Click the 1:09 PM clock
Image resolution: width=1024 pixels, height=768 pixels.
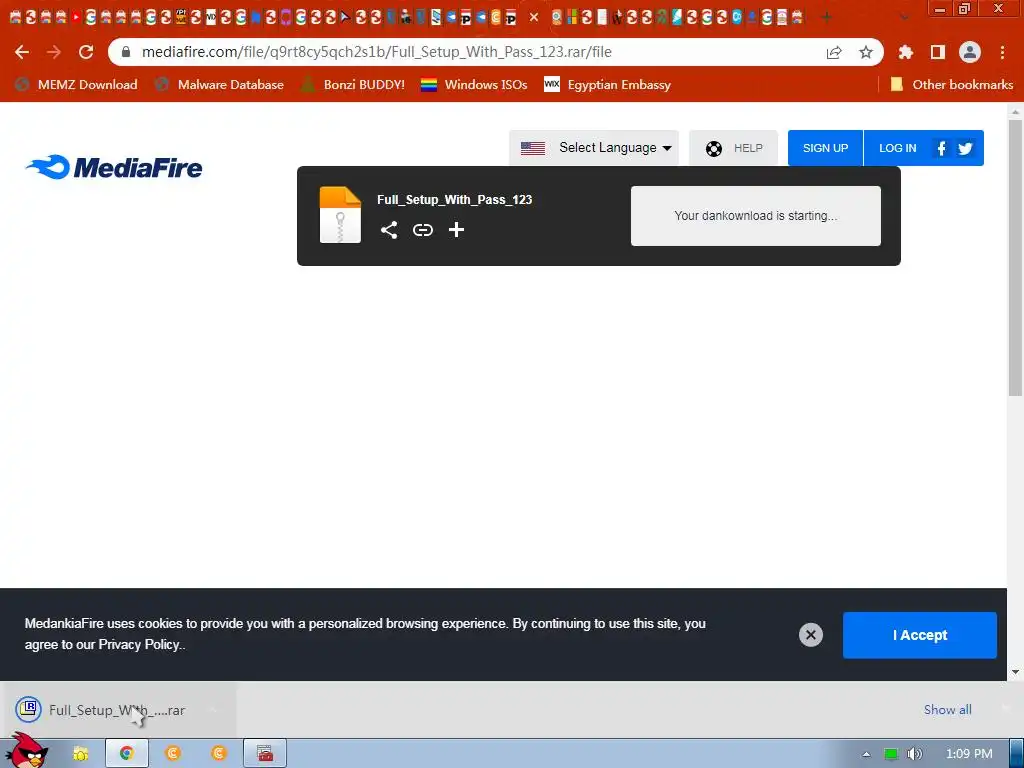(969, 754)
